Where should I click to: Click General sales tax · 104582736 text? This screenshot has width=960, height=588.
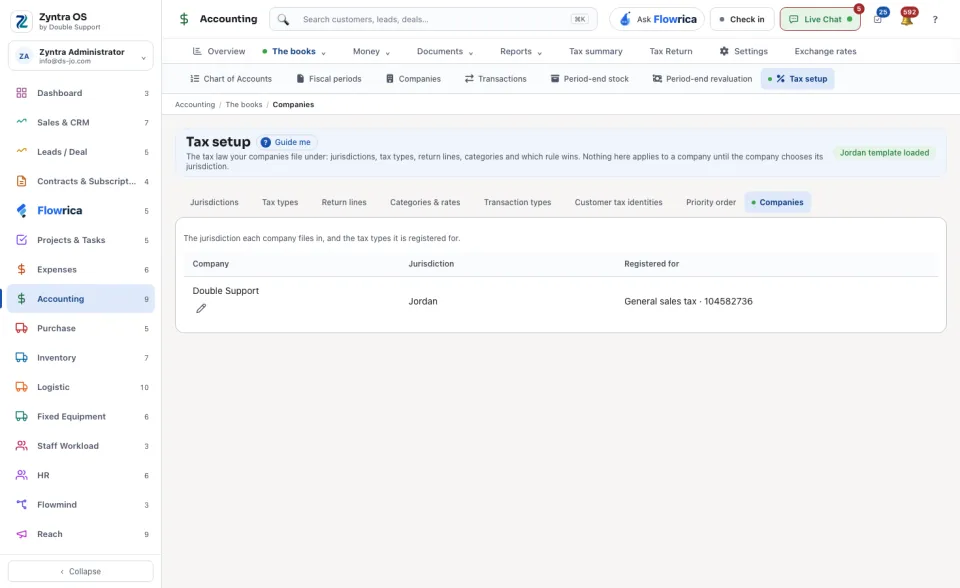pos(688,301)
